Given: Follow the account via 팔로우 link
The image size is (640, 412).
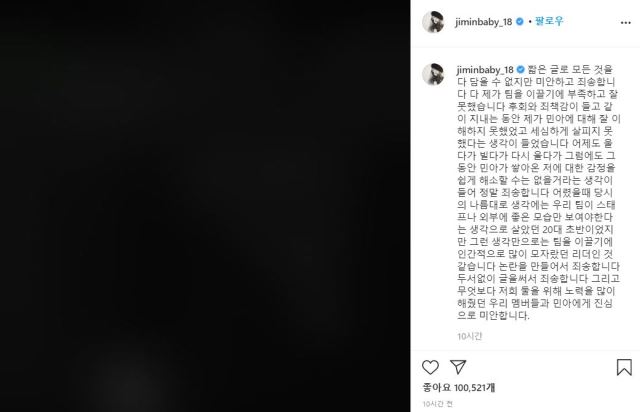Looking at the screenshot, I should click(x=549, y=21).
